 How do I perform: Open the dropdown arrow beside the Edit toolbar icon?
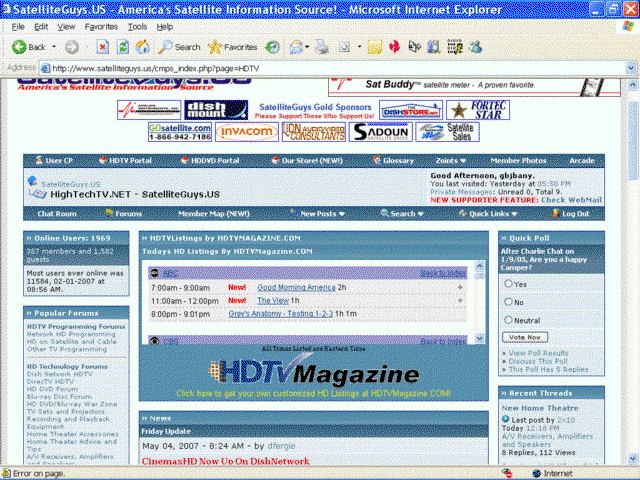[359, 47]
